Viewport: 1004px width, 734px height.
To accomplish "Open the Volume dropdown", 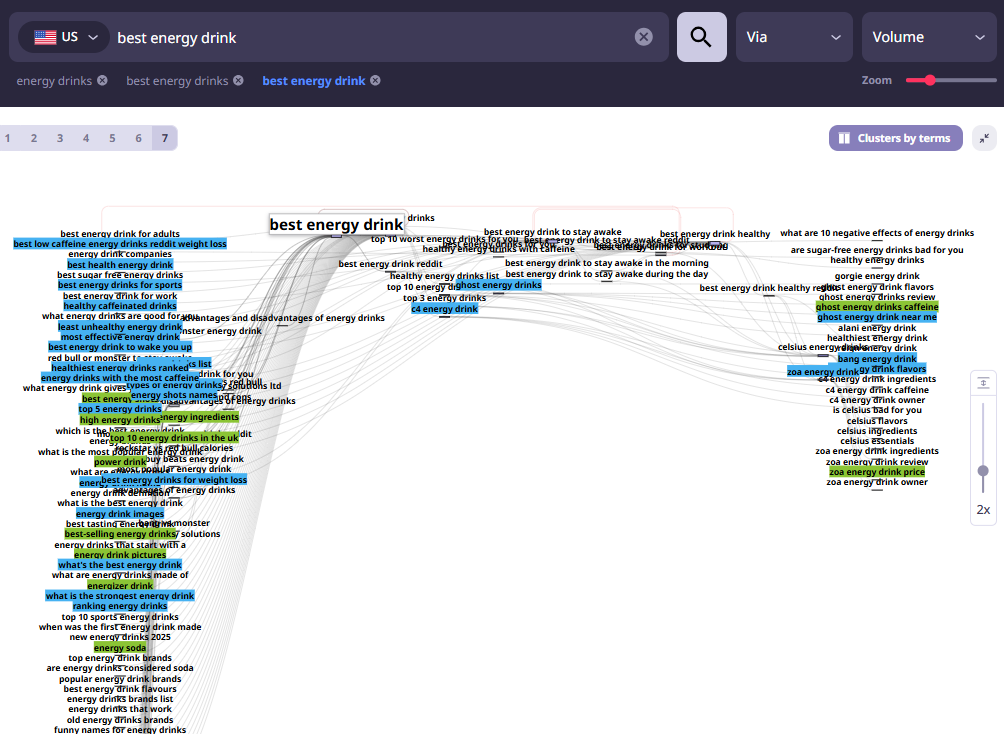I will coord(928,37).
